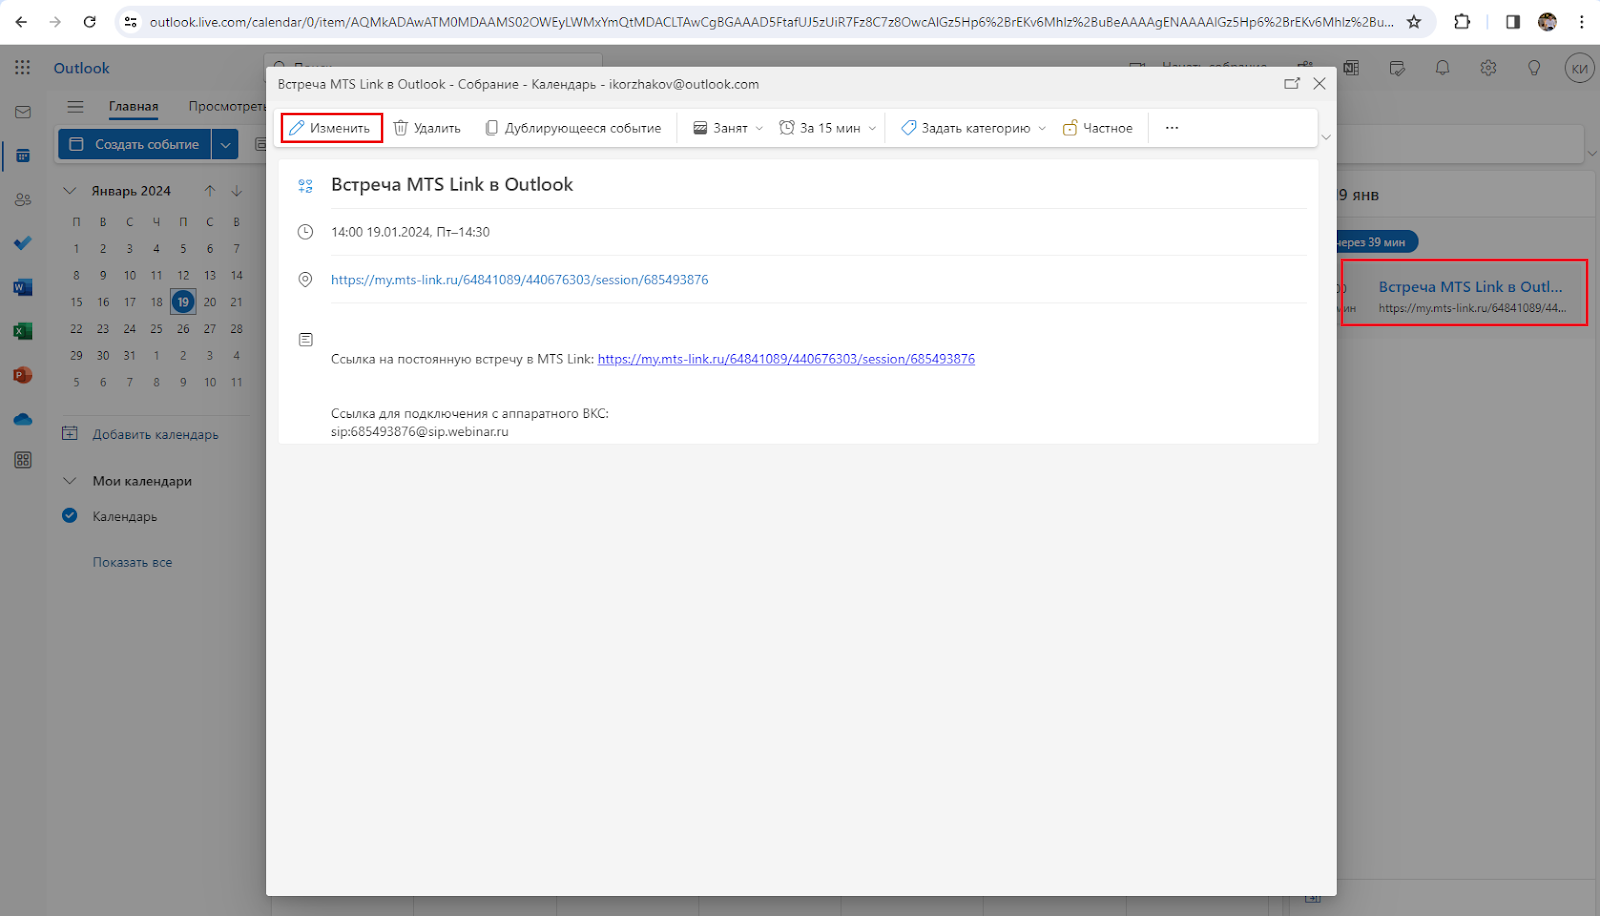Select January 31 in mini calendar

(x=129, y=355)
